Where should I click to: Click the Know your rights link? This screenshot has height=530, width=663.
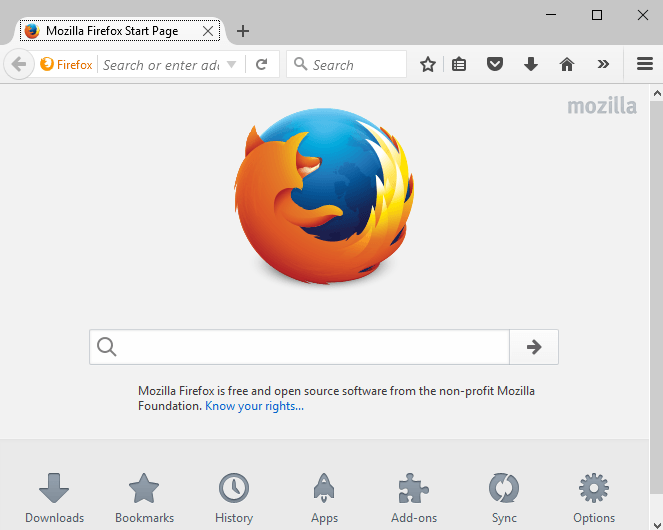(254, 406)
